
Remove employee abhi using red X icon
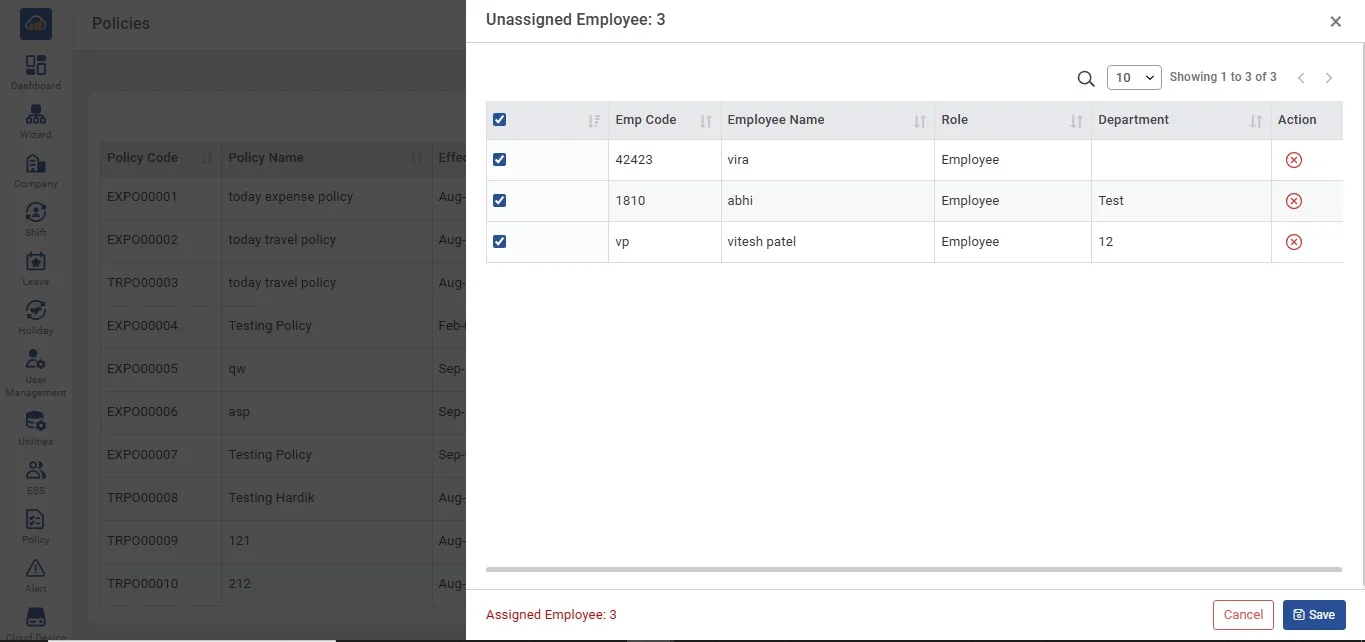(x=1293, y=201)
